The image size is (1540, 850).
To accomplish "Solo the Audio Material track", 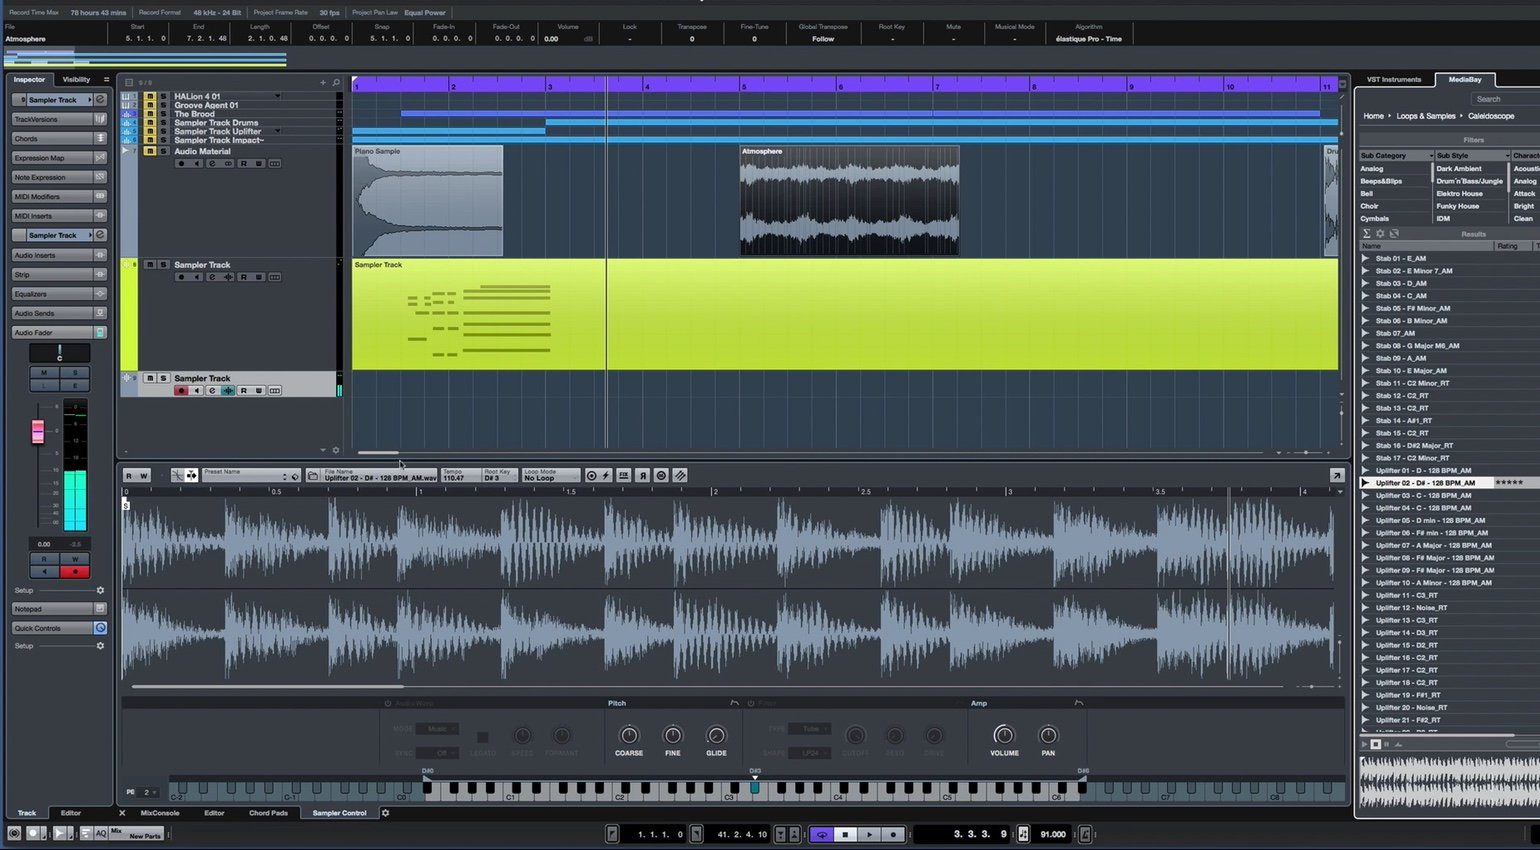I will coord(163,151).
